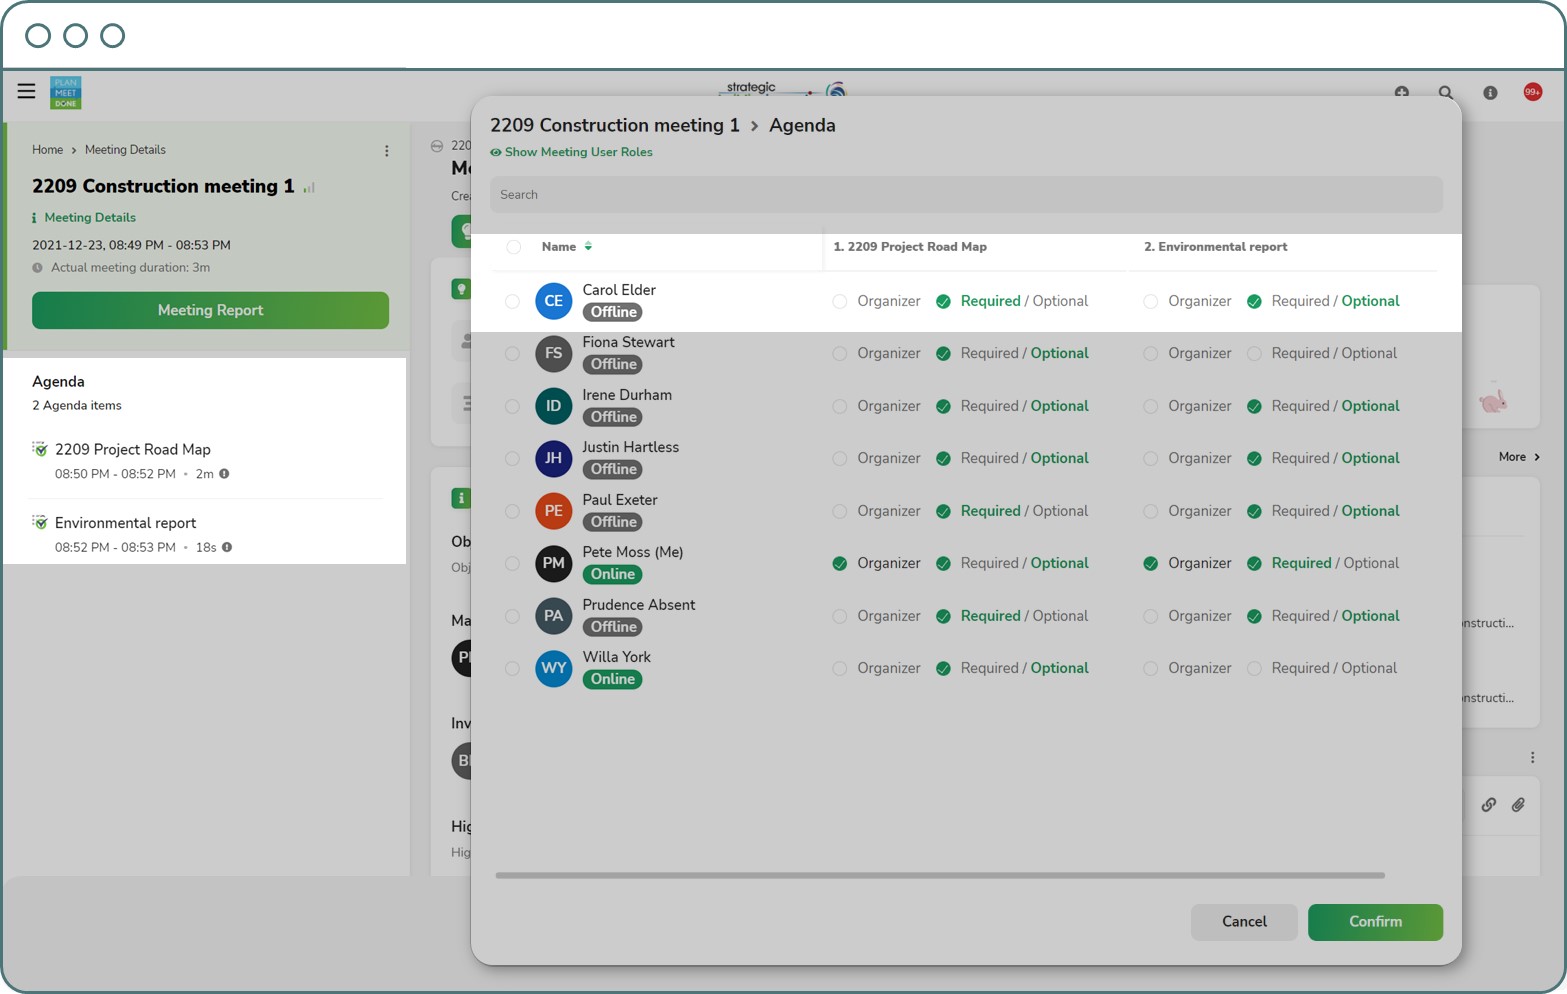Viewport: 1567px width, 994px height.
Task: Click the info icon in top bar
Action: [1489, 93]
